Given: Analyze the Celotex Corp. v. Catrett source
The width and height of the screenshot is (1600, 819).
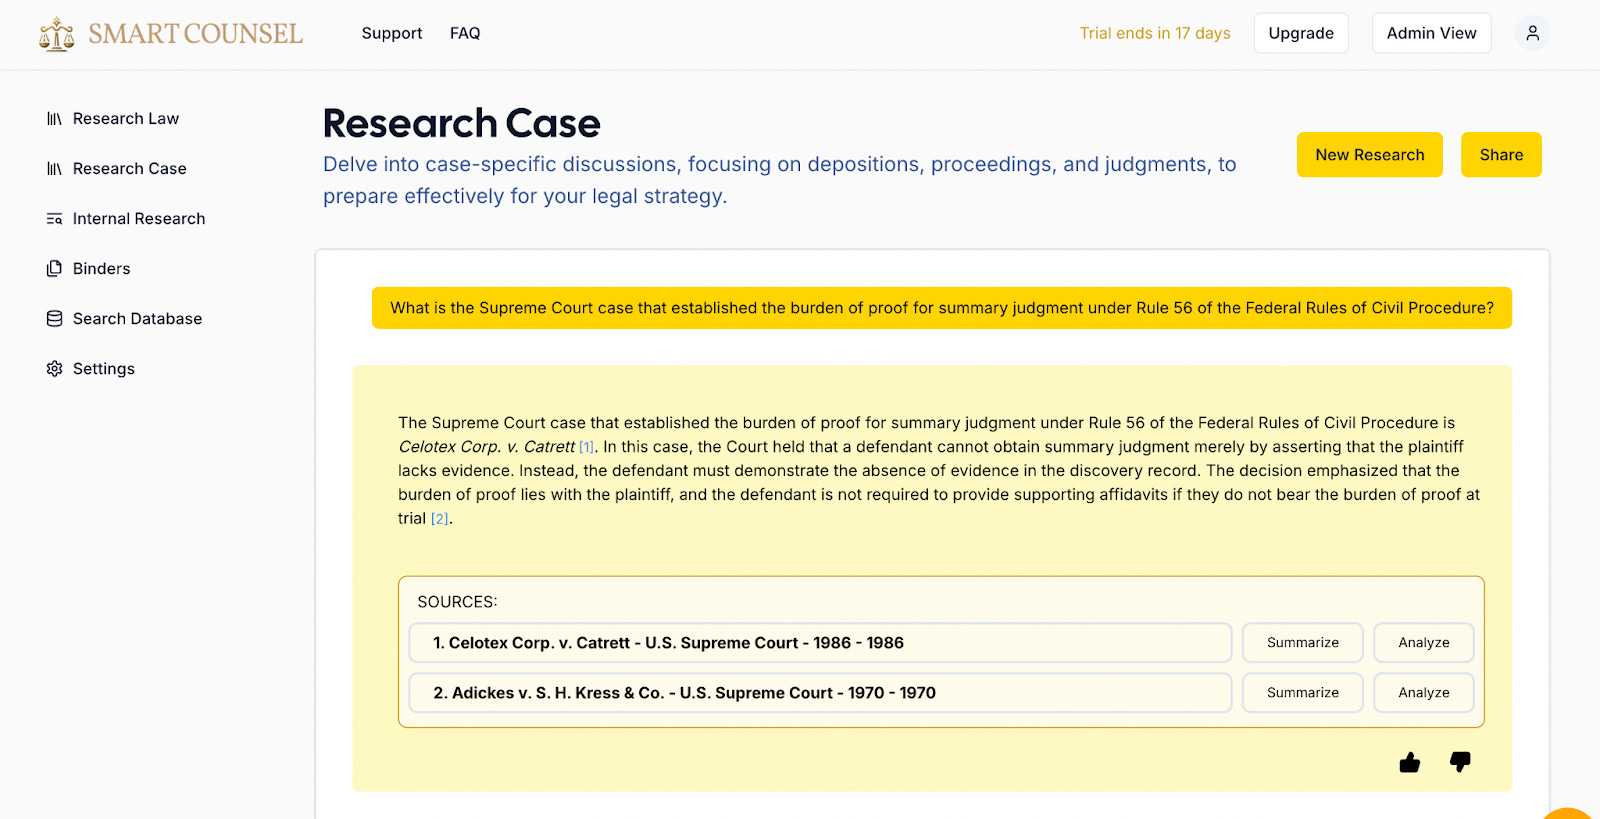Looking at the screenshot, I should [x=1424, y=643].
